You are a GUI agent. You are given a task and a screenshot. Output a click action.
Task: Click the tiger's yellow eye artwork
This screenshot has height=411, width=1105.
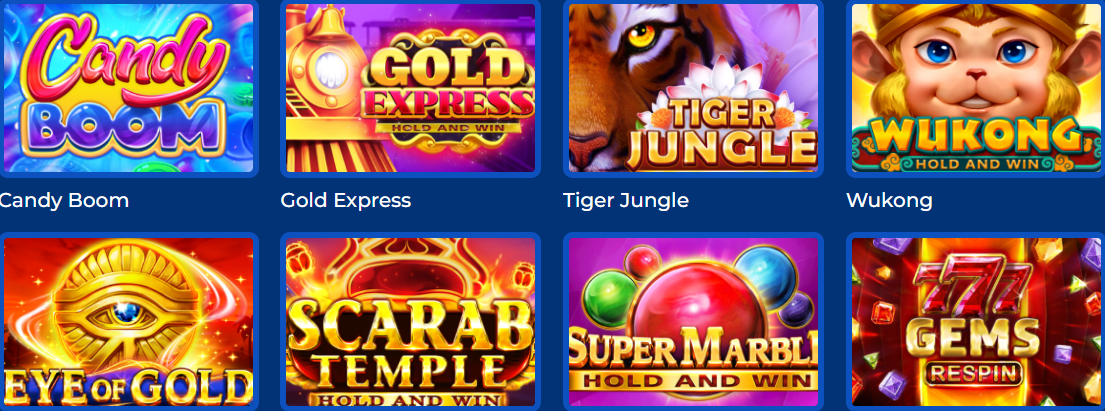coord(642,35)
